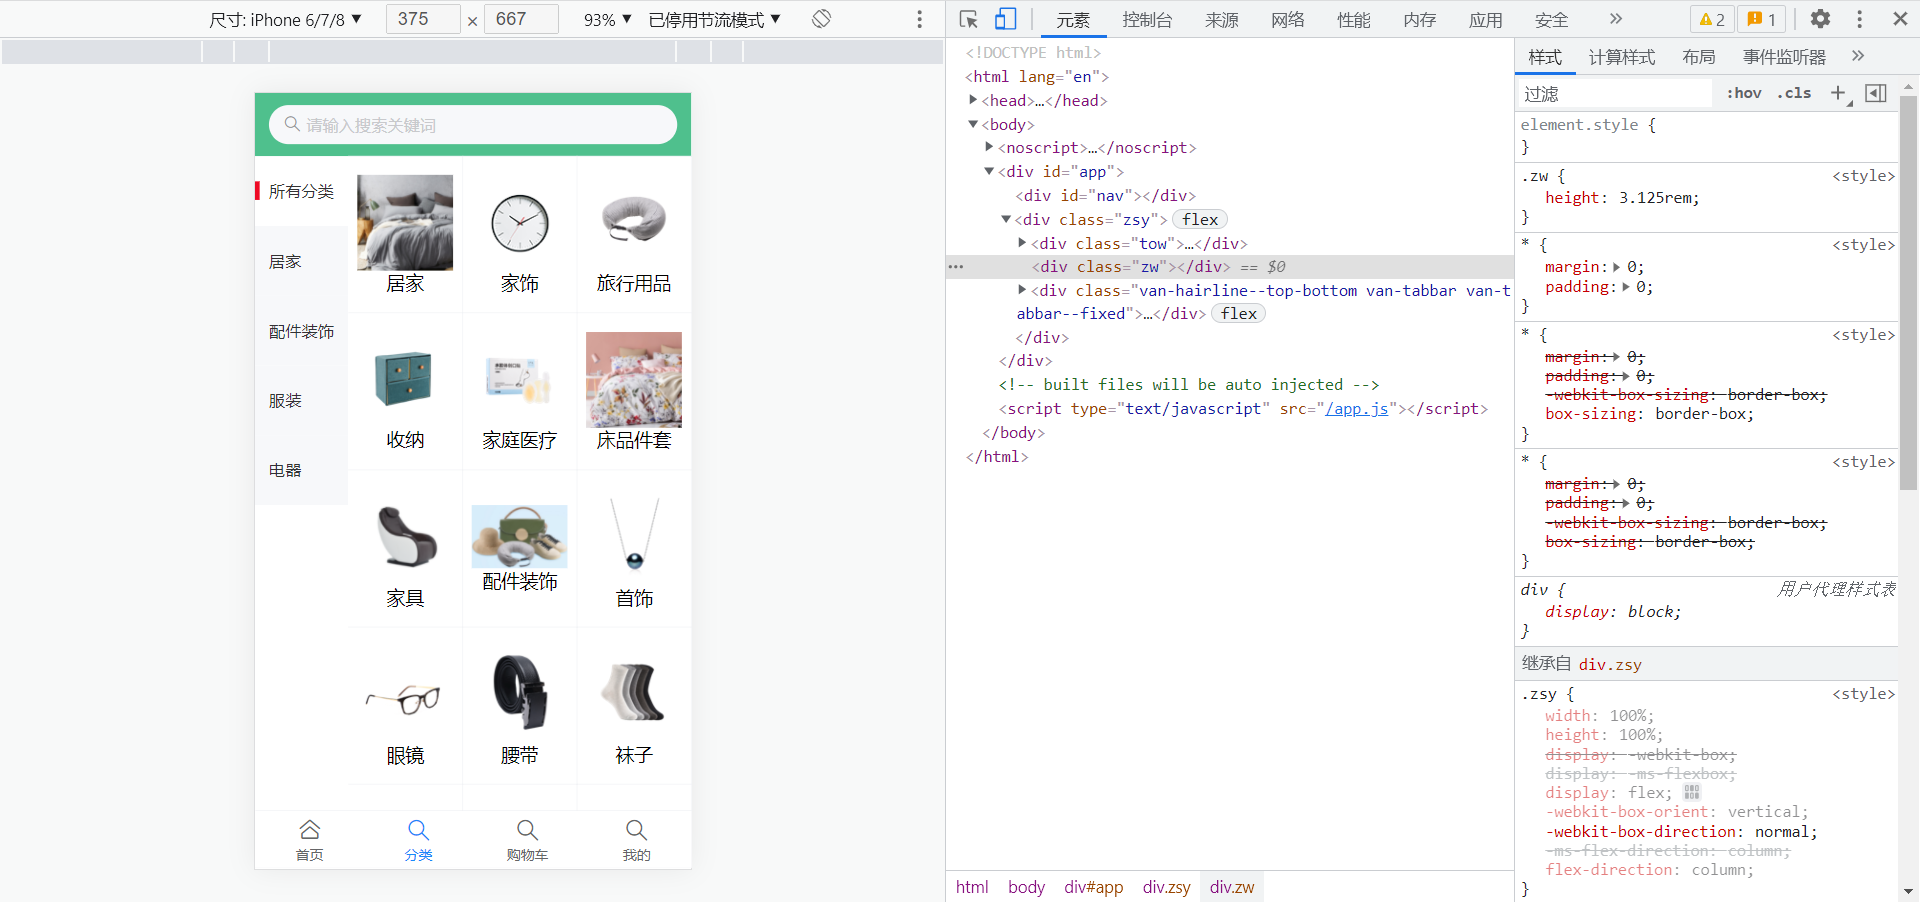Activate the inspect element picker icon
The image size is (1920, 902).
coord(968,19)
